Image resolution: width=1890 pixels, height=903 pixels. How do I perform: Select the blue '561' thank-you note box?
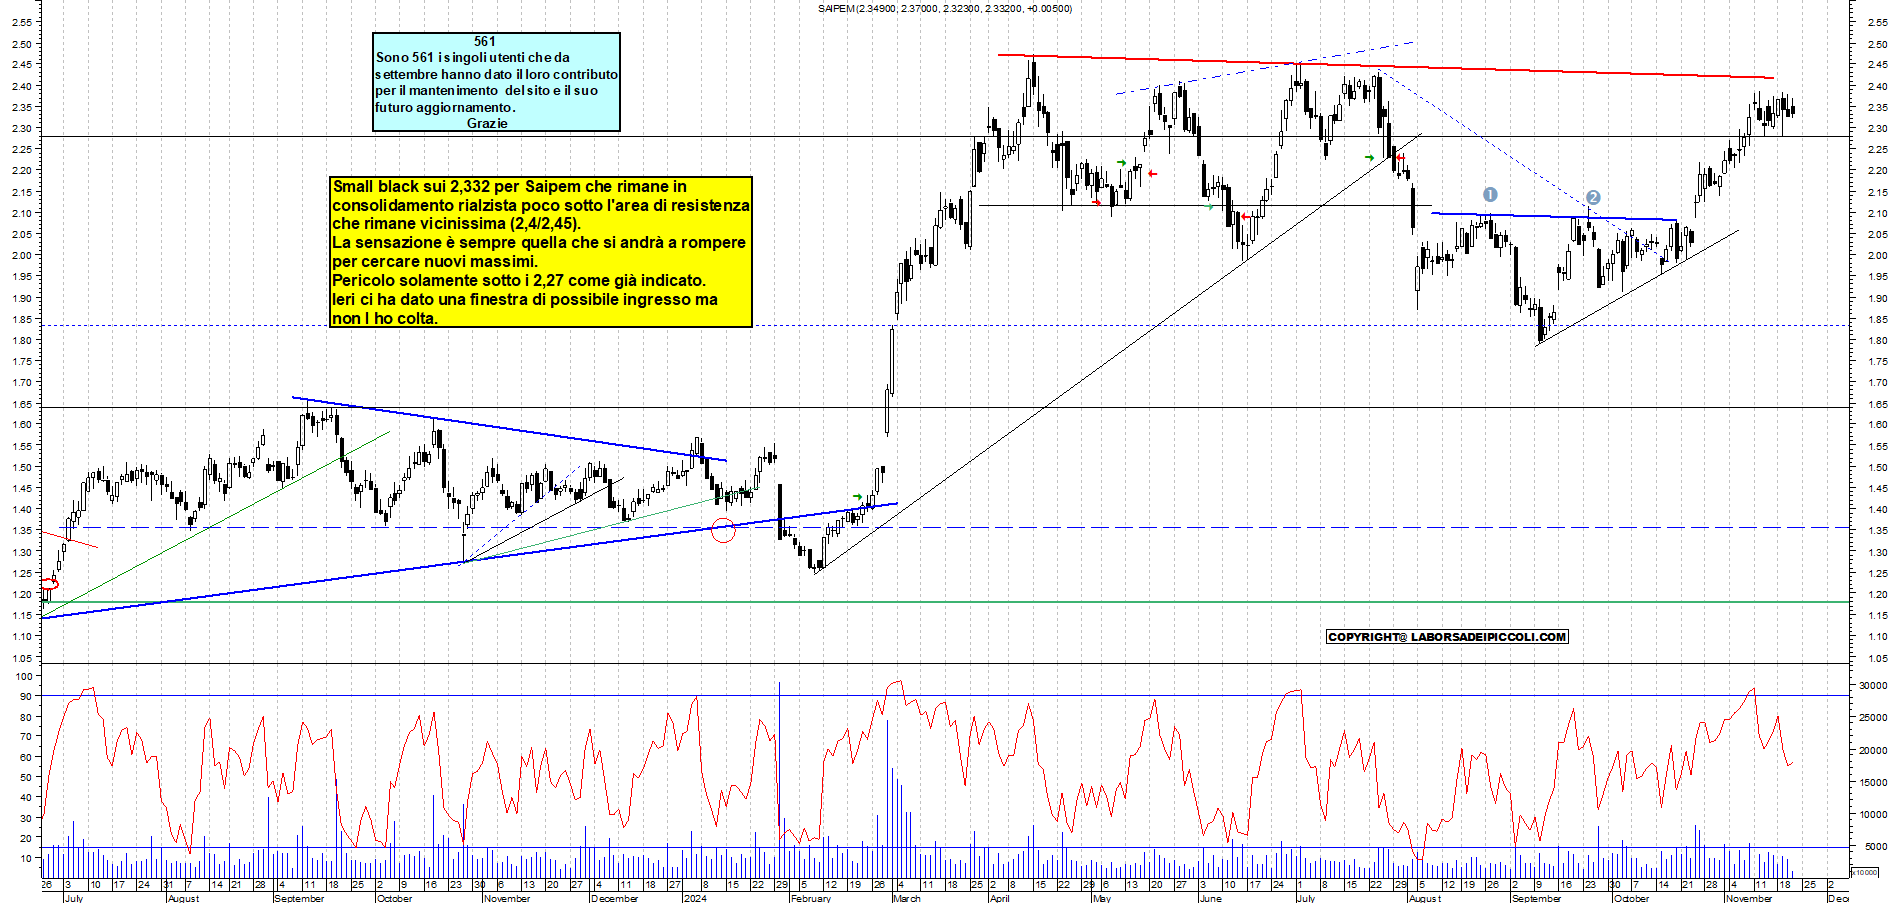click(496, 82)
